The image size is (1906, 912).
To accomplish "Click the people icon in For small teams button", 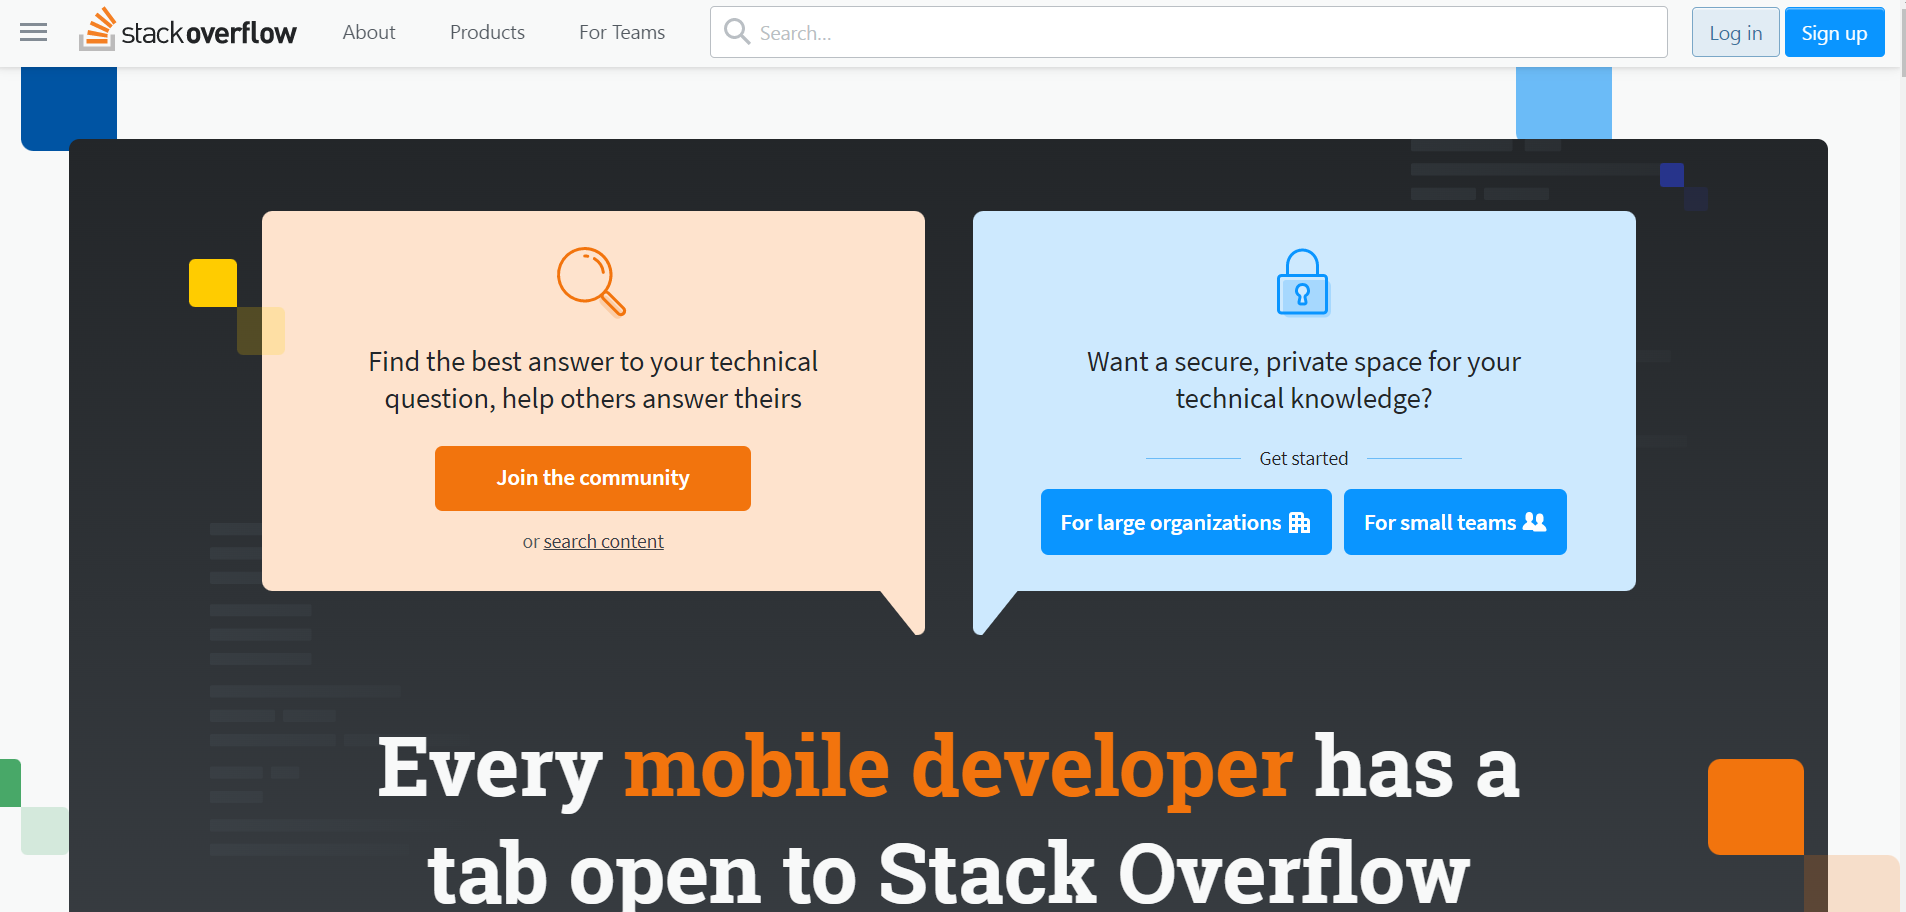I will coord(1532,521).
